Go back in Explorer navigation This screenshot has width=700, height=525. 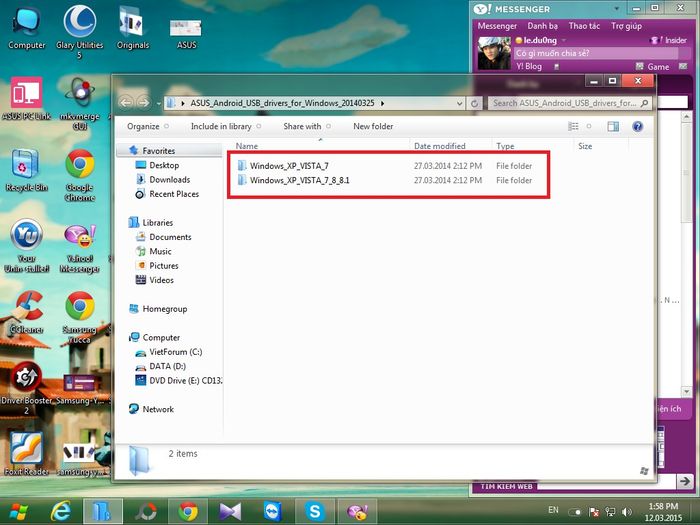click(126, 103)
